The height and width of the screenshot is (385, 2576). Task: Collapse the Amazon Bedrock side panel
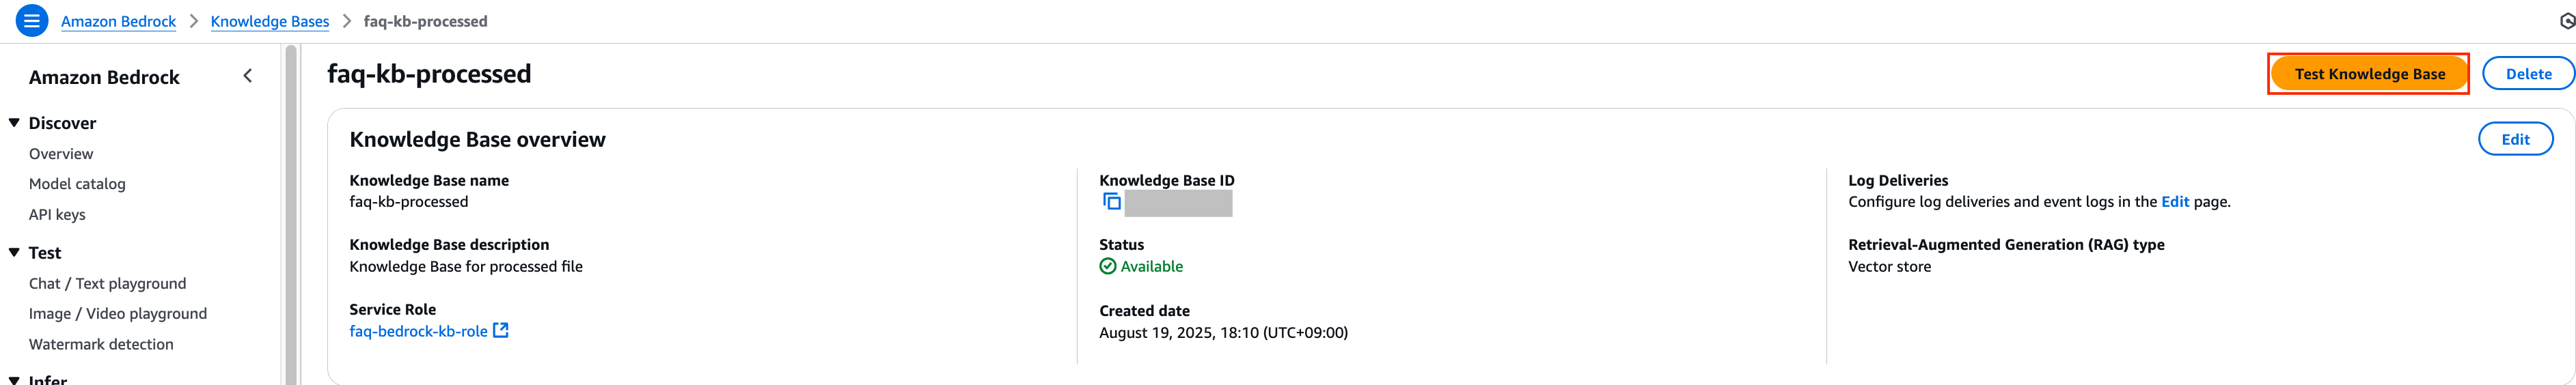click(x=248, y=76)
